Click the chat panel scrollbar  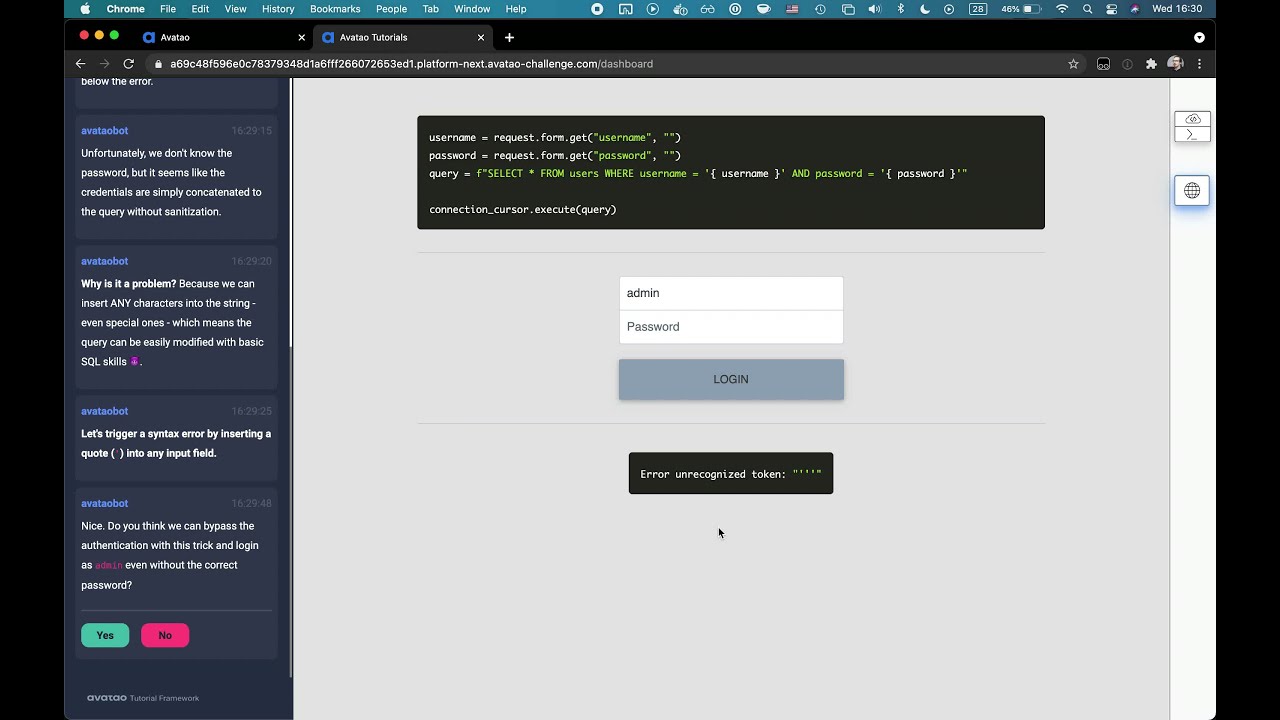pos(290,378)
